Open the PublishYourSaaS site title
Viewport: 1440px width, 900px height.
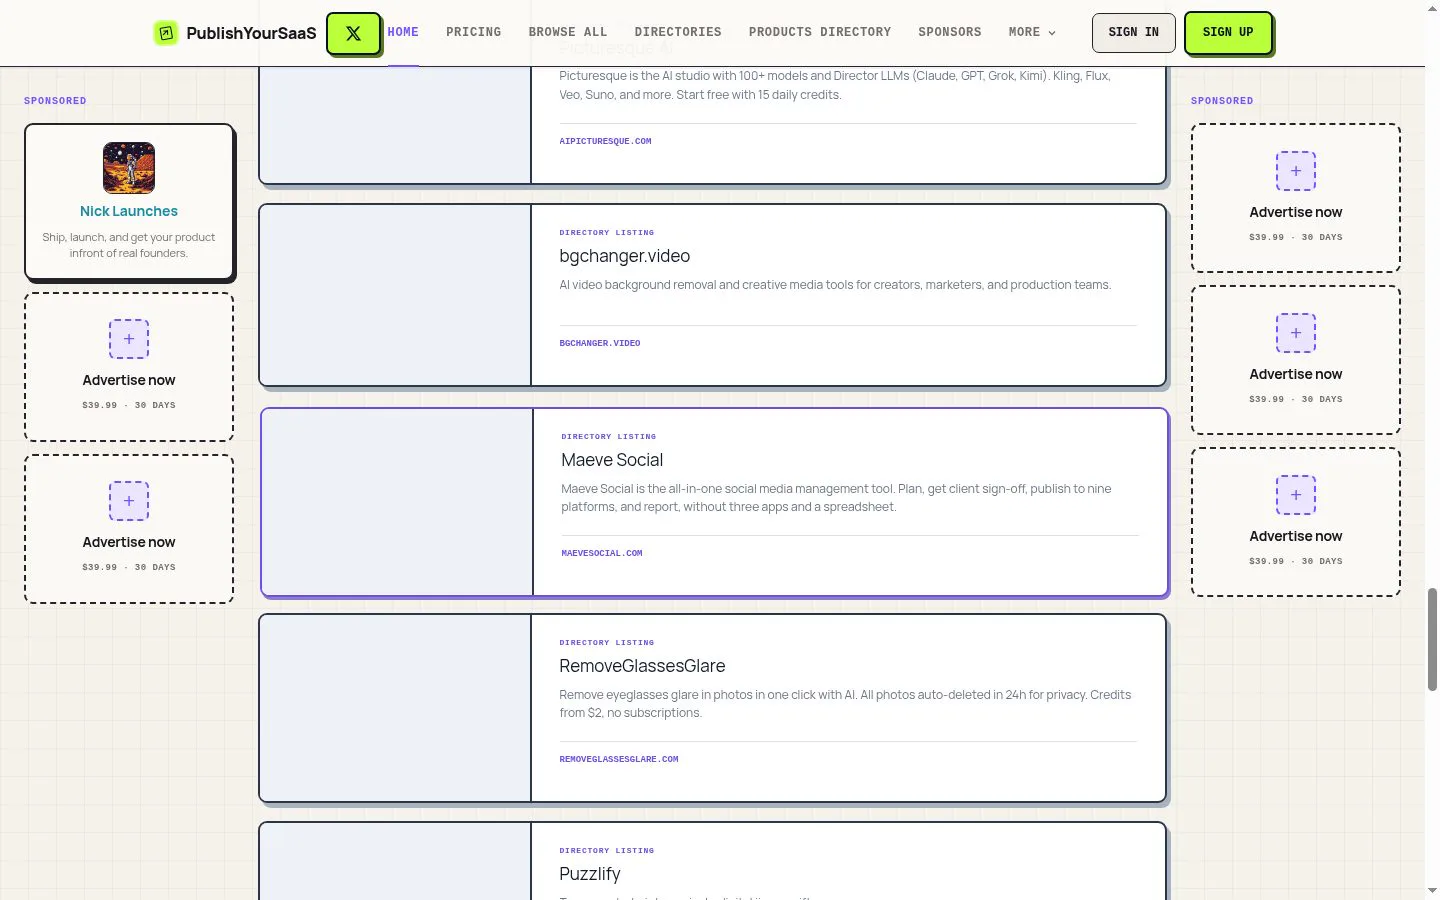coord(251,33)
